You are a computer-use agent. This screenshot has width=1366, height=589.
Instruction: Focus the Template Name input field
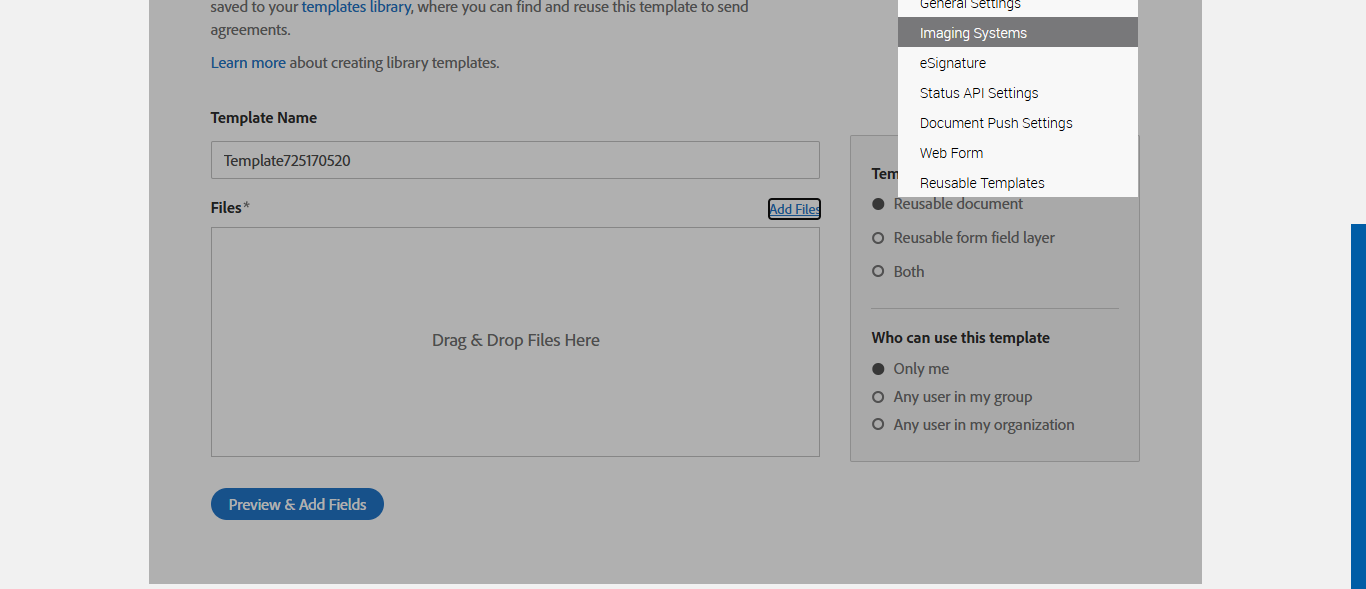pos(515,160)
